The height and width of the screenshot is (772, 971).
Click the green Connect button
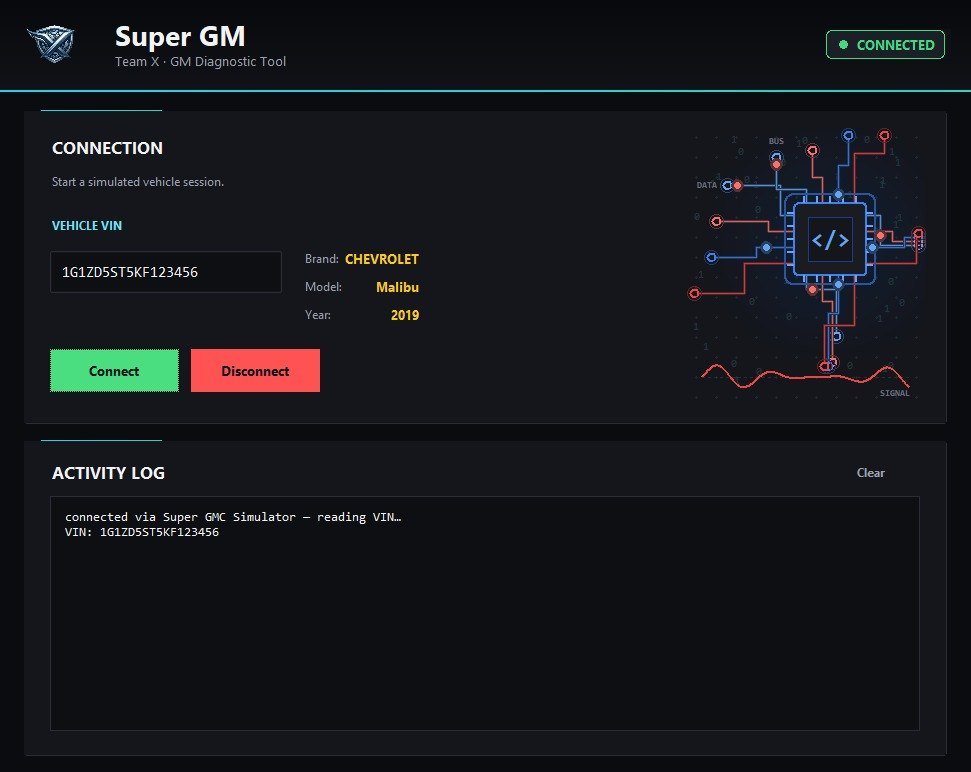pyautogui.click(x=115, y=370)
